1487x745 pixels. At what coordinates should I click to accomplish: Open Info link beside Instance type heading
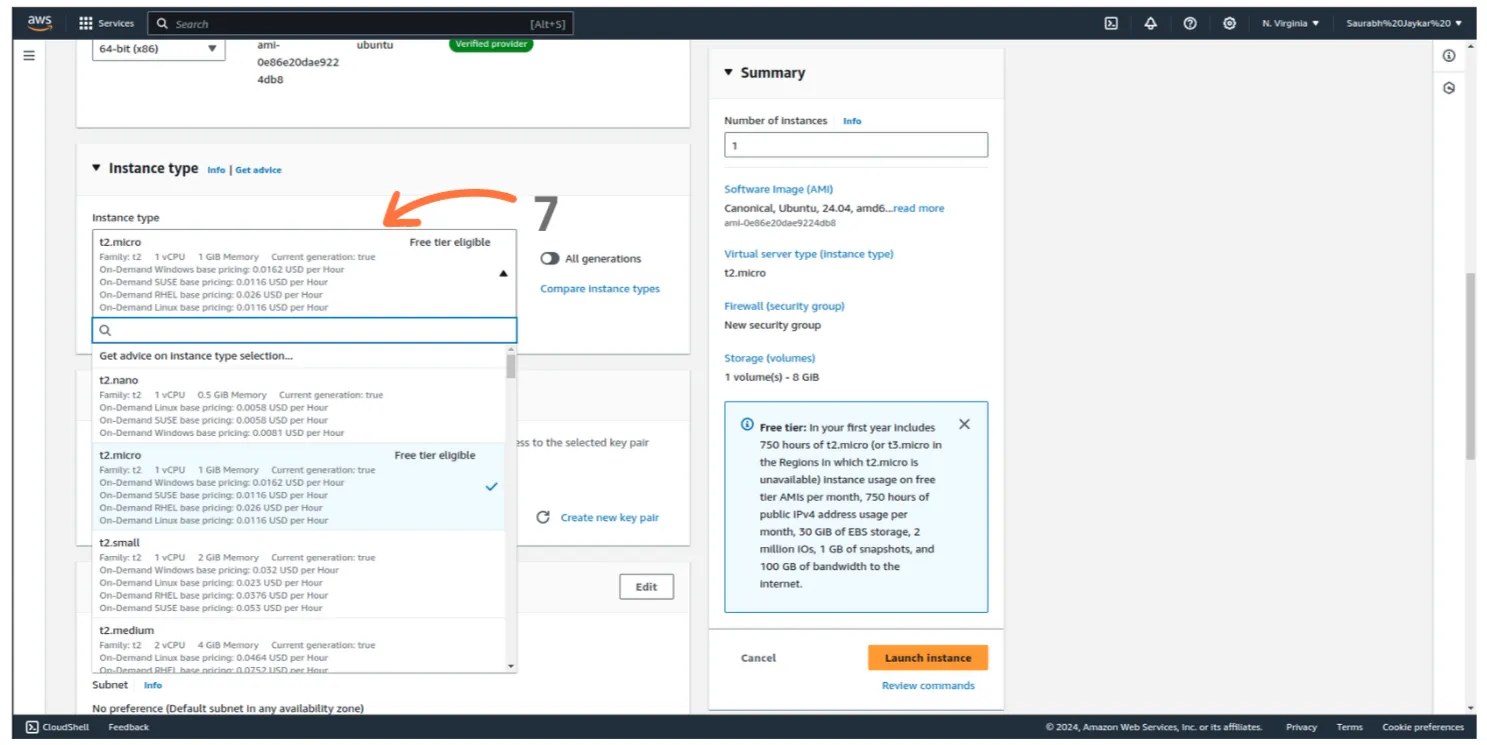216,170
